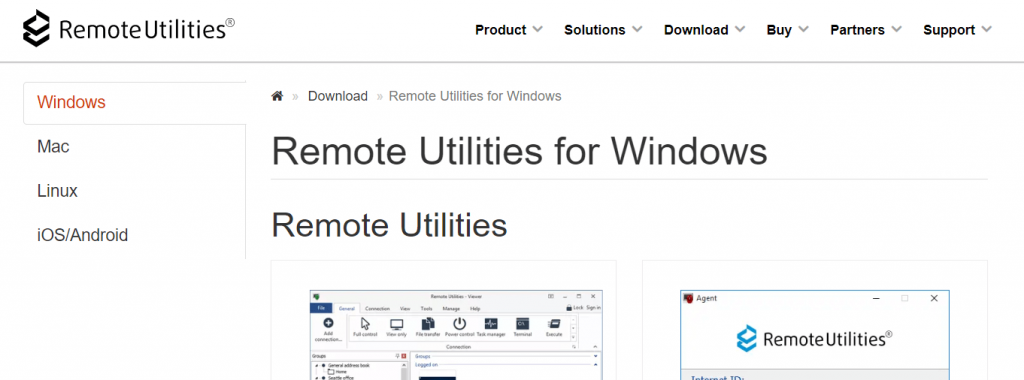1024x380 pixels.
Task: Click the Download breadcrumb link
Action: point(338,96)
